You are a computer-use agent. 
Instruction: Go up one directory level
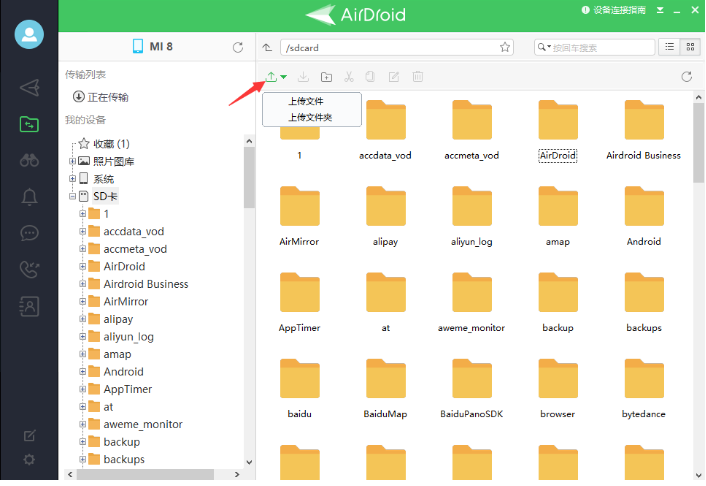pyautogui.click(x=267, y=47)
